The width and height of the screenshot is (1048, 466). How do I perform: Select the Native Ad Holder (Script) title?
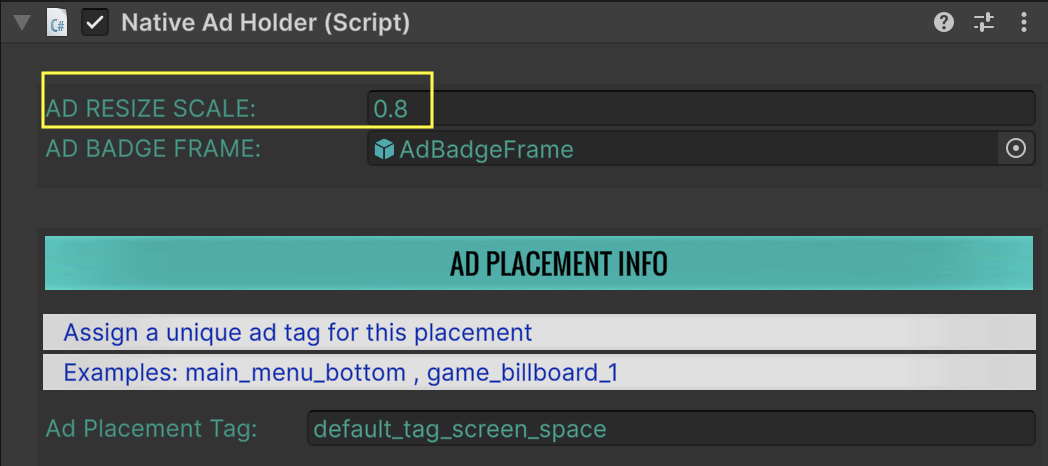tap(265, 22)
